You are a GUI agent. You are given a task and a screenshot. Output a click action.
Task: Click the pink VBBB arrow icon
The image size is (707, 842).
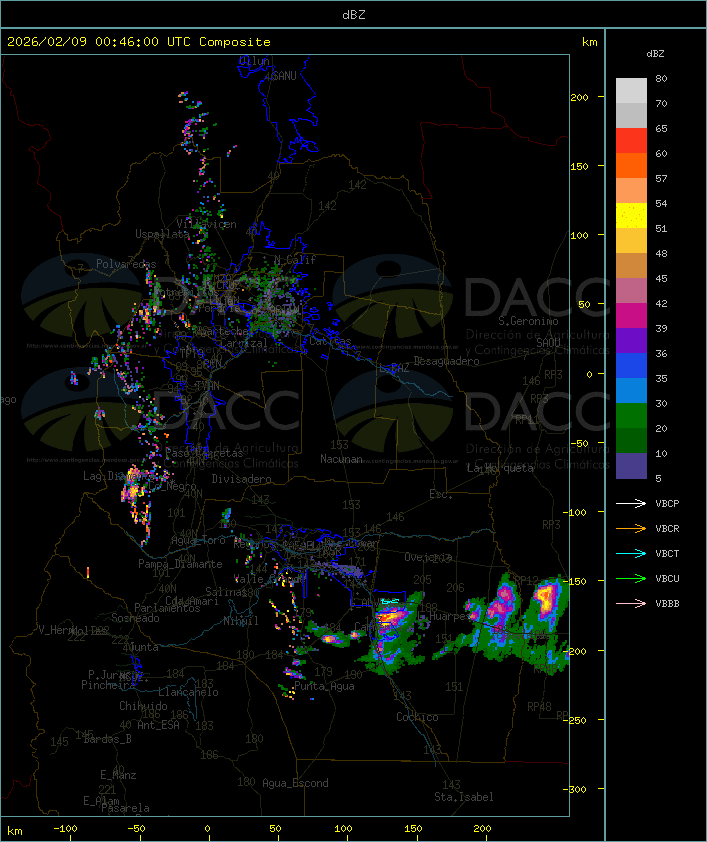coord(631,604)
